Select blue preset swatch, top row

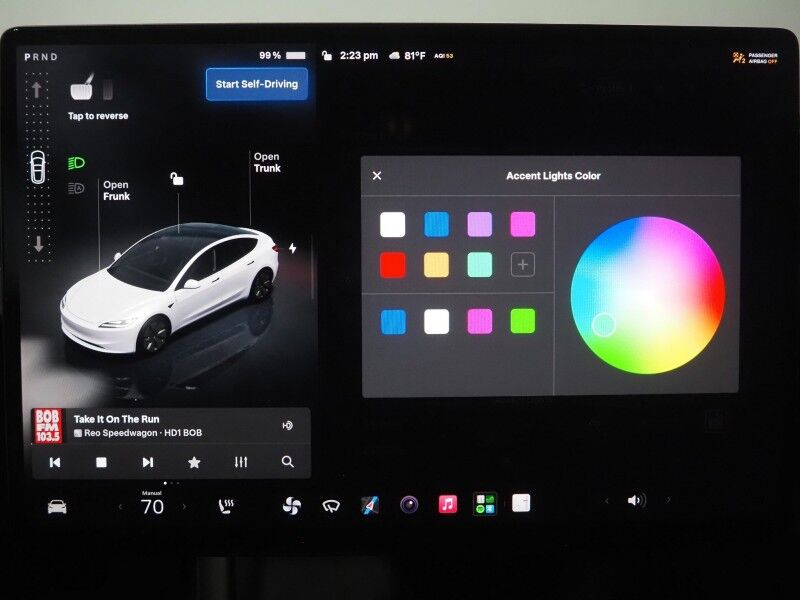click(x=437, y=224)
